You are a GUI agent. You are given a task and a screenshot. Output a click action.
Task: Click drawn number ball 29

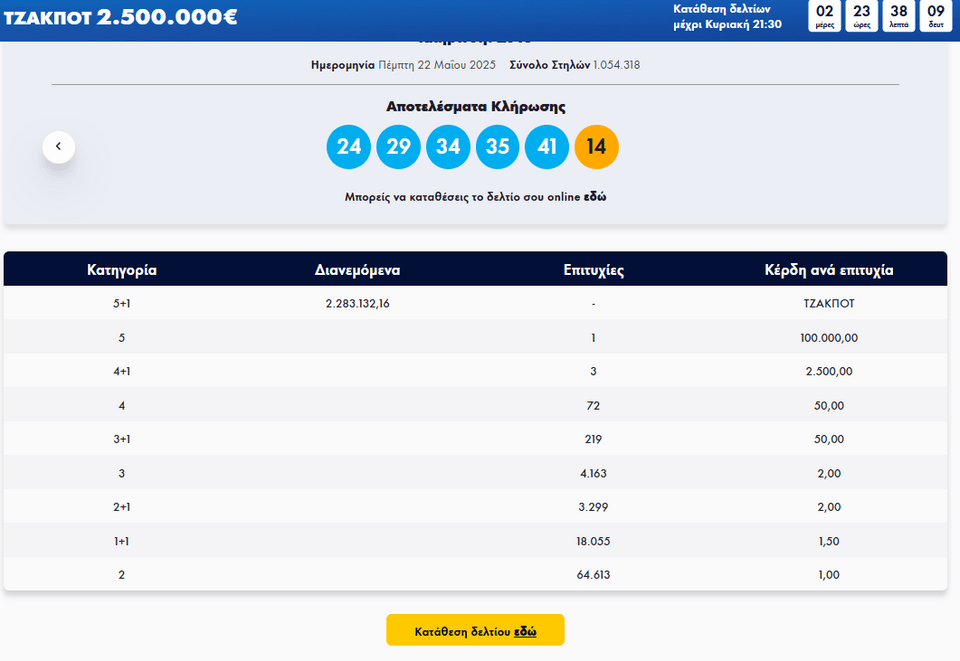pyautogui.click(x=399, y=147)
